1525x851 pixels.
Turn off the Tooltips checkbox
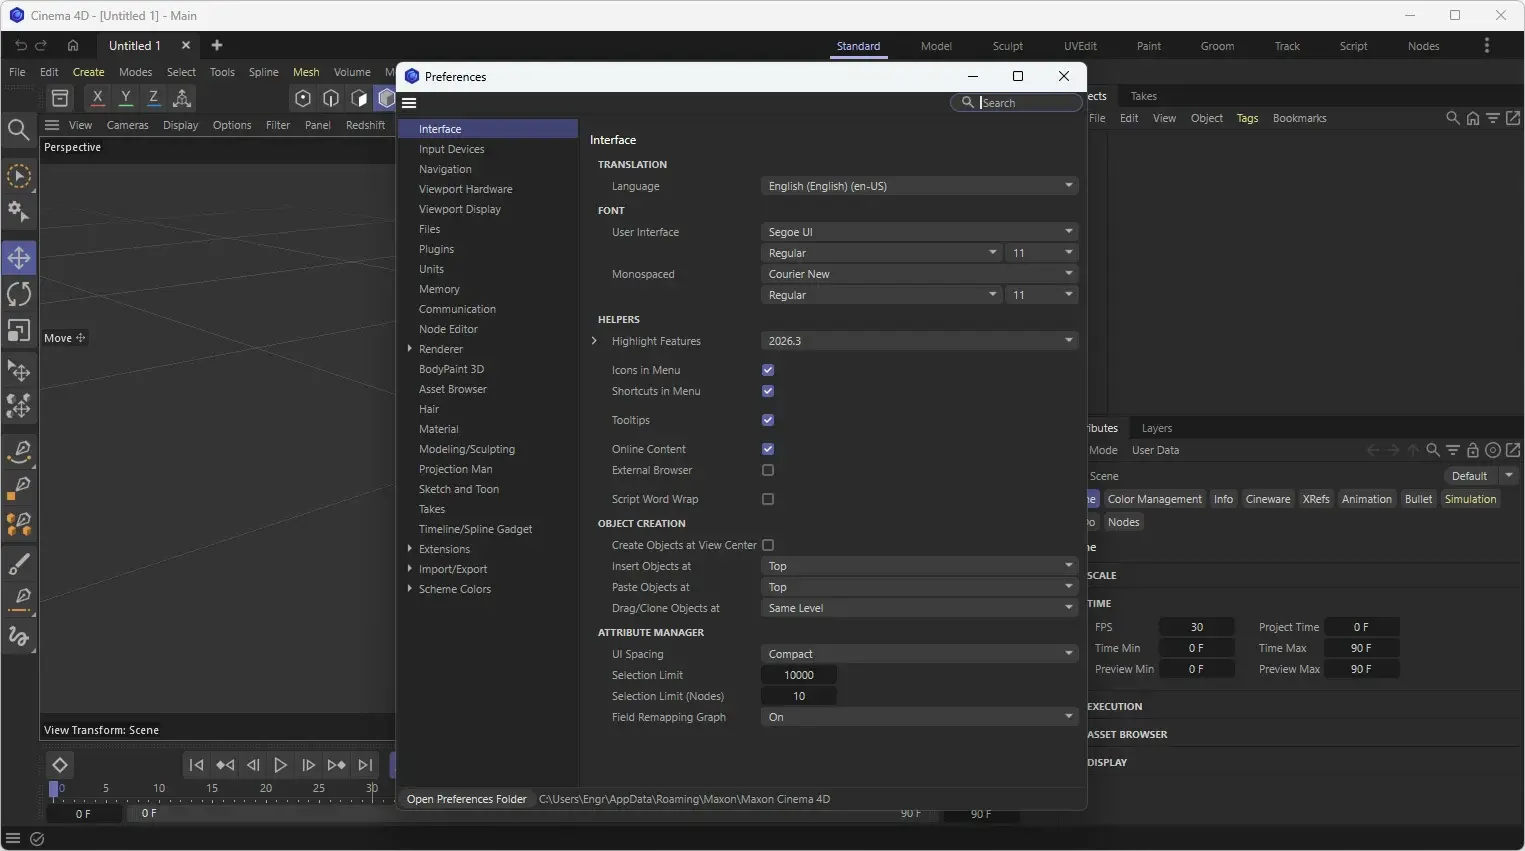click(x=768, y=420)
